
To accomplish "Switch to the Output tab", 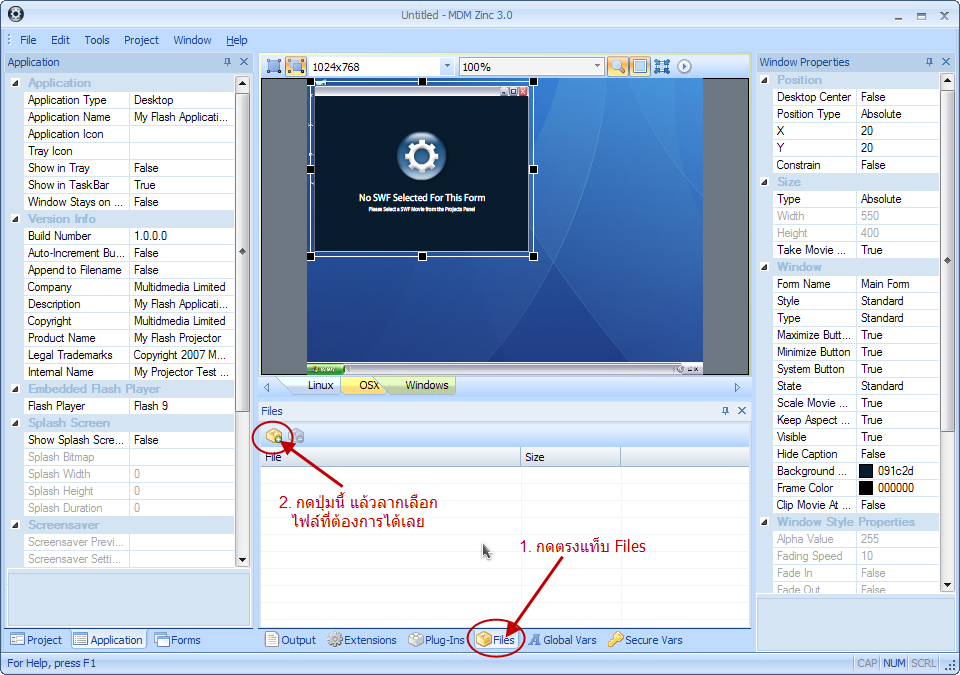I will [291, 640].
